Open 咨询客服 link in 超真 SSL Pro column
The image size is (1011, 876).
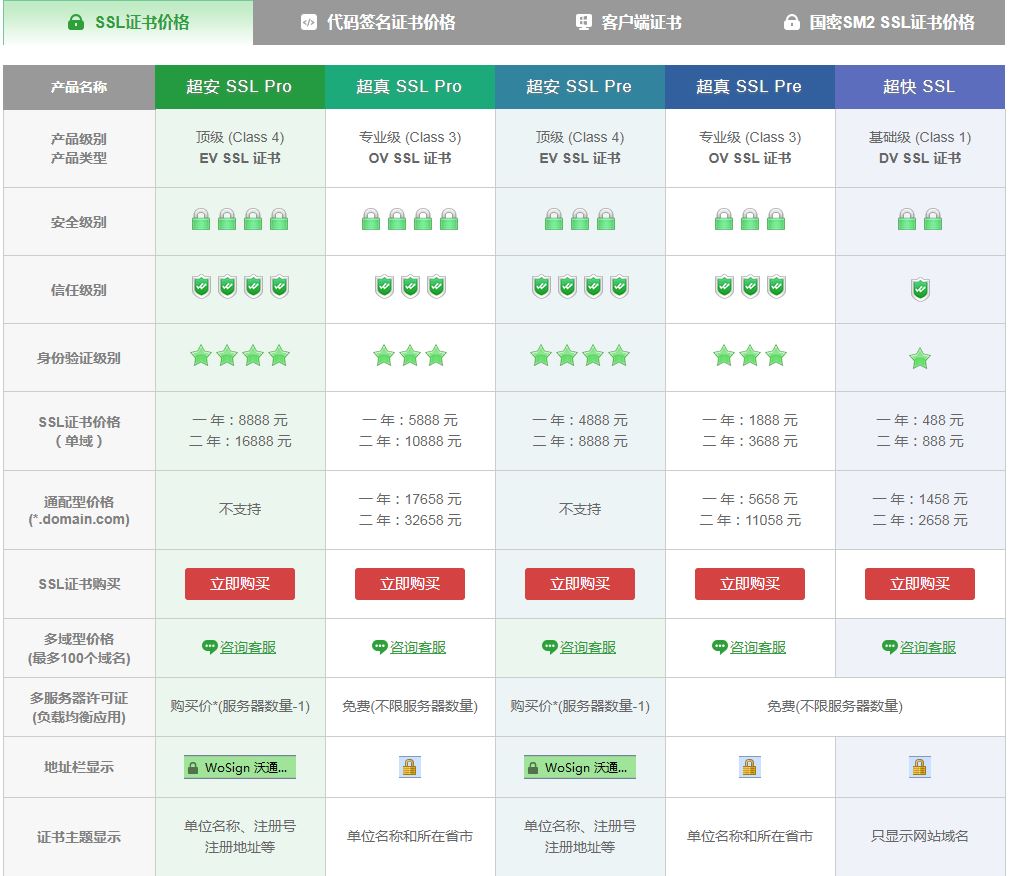coord(417,647)
